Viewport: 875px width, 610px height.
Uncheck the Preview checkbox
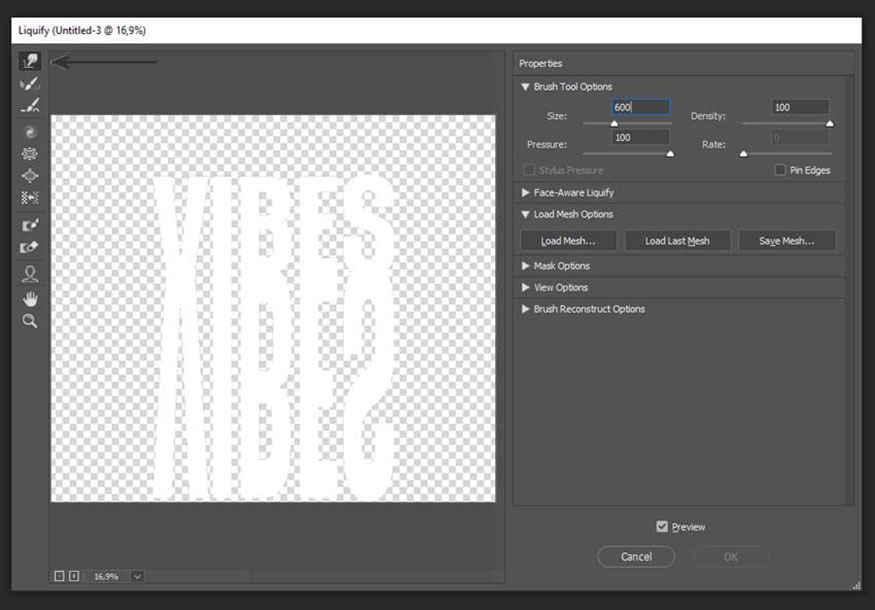(662, 526)
